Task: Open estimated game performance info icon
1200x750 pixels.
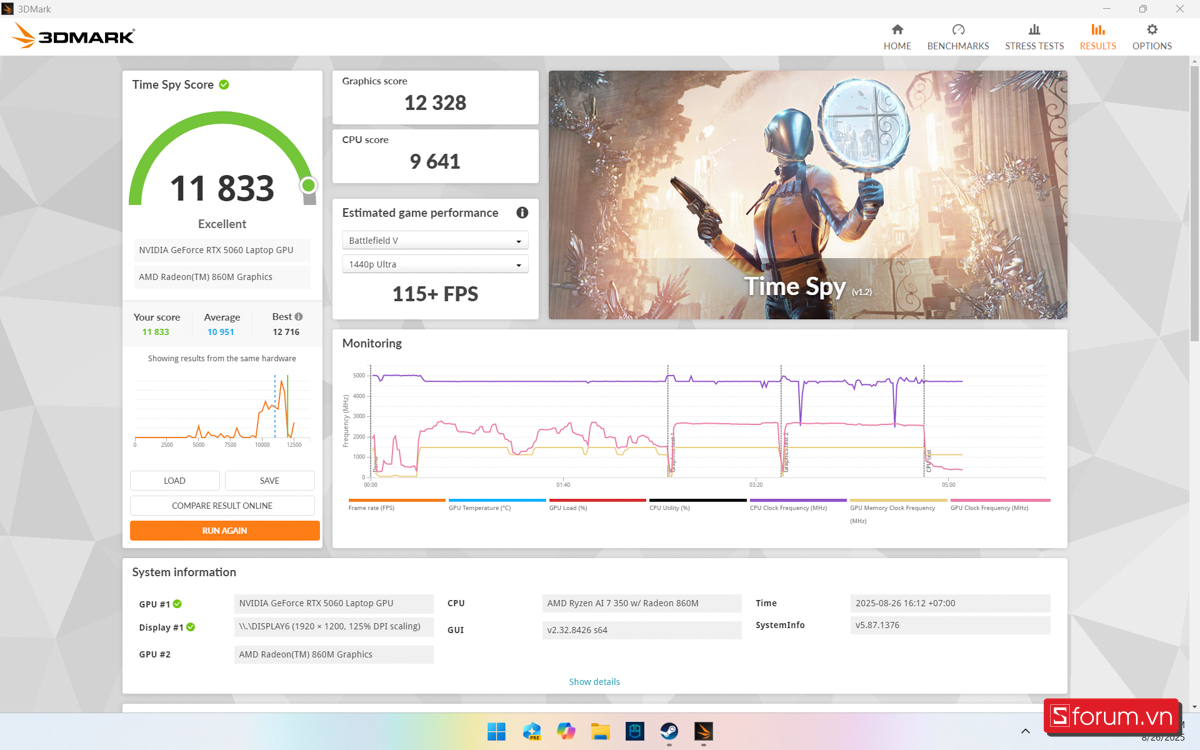Action: click(x=522, y=213)
